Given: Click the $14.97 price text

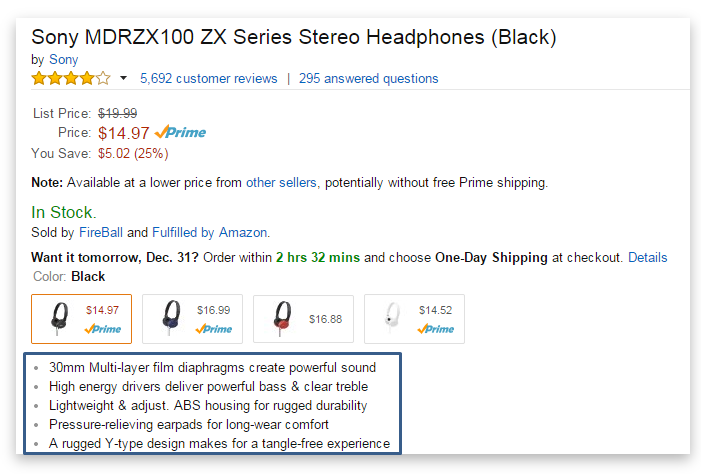Looking at the screenshot, I should point(123,133).
